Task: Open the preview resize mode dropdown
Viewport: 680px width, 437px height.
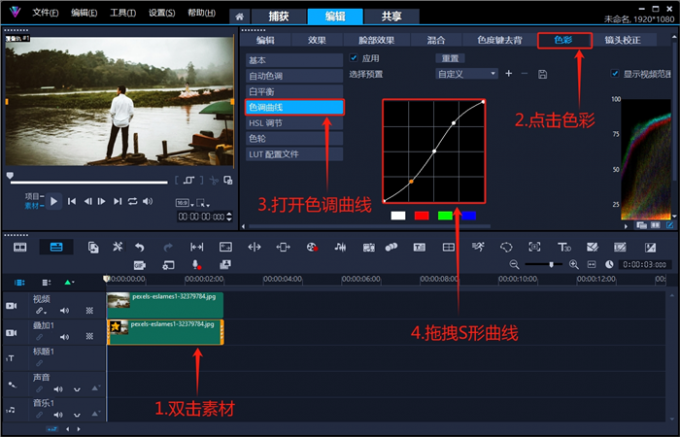Action: (x=203, y=203)
